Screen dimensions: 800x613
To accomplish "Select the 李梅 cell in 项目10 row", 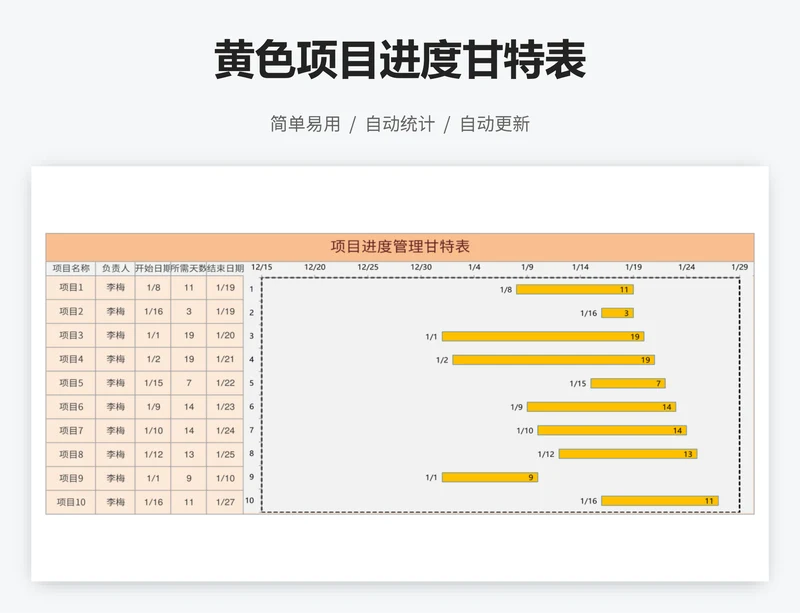I will click(115, 502).
